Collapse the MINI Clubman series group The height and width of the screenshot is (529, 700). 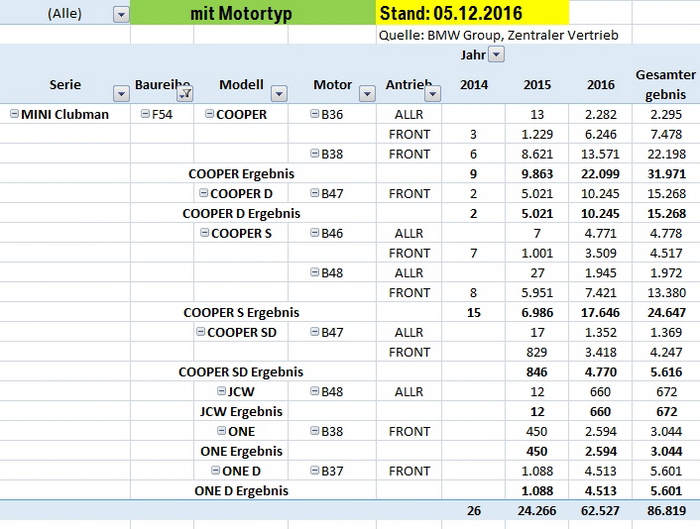14,114
